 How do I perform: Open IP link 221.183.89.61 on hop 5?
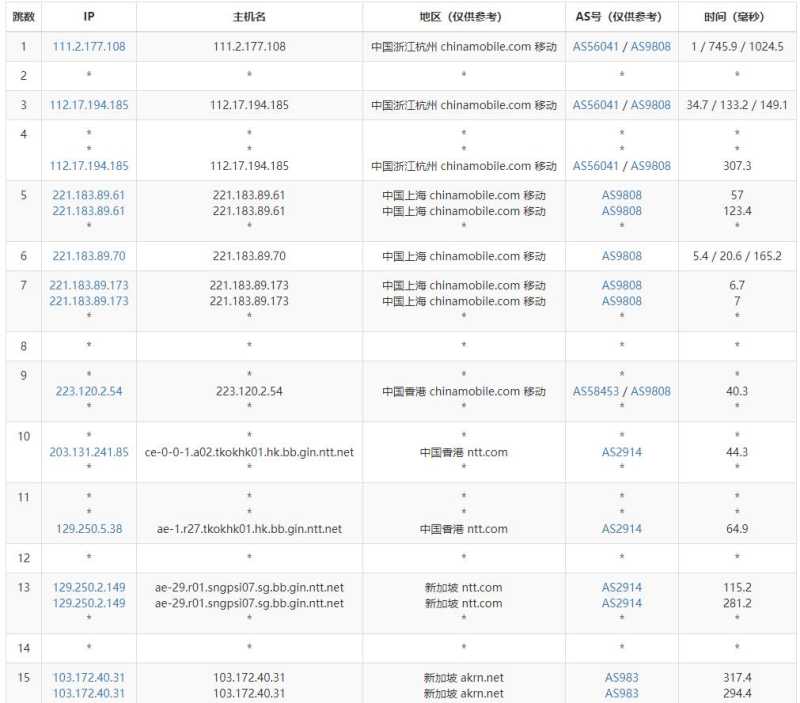tap(88, 195)
